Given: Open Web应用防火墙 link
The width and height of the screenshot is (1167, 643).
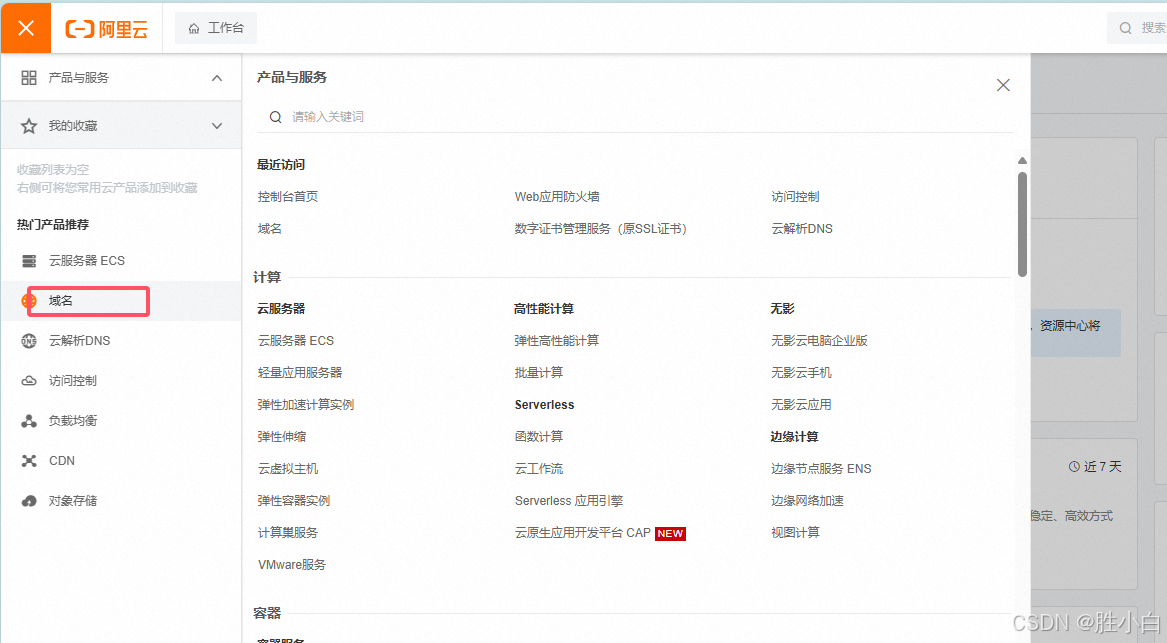Looking at the screenshot, I should coord(557,196).
